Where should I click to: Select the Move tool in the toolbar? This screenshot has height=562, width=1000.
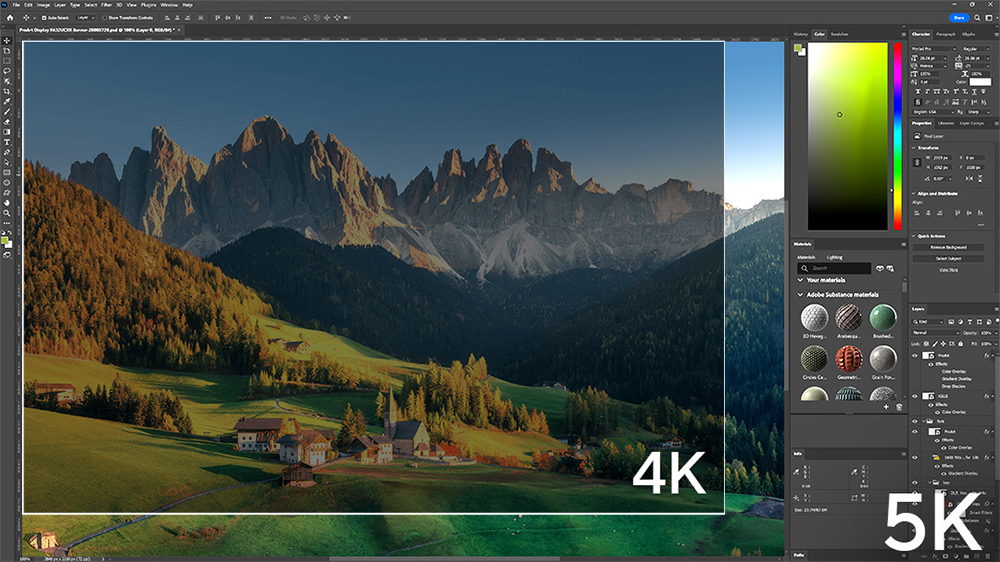click(x=7, y=41)
